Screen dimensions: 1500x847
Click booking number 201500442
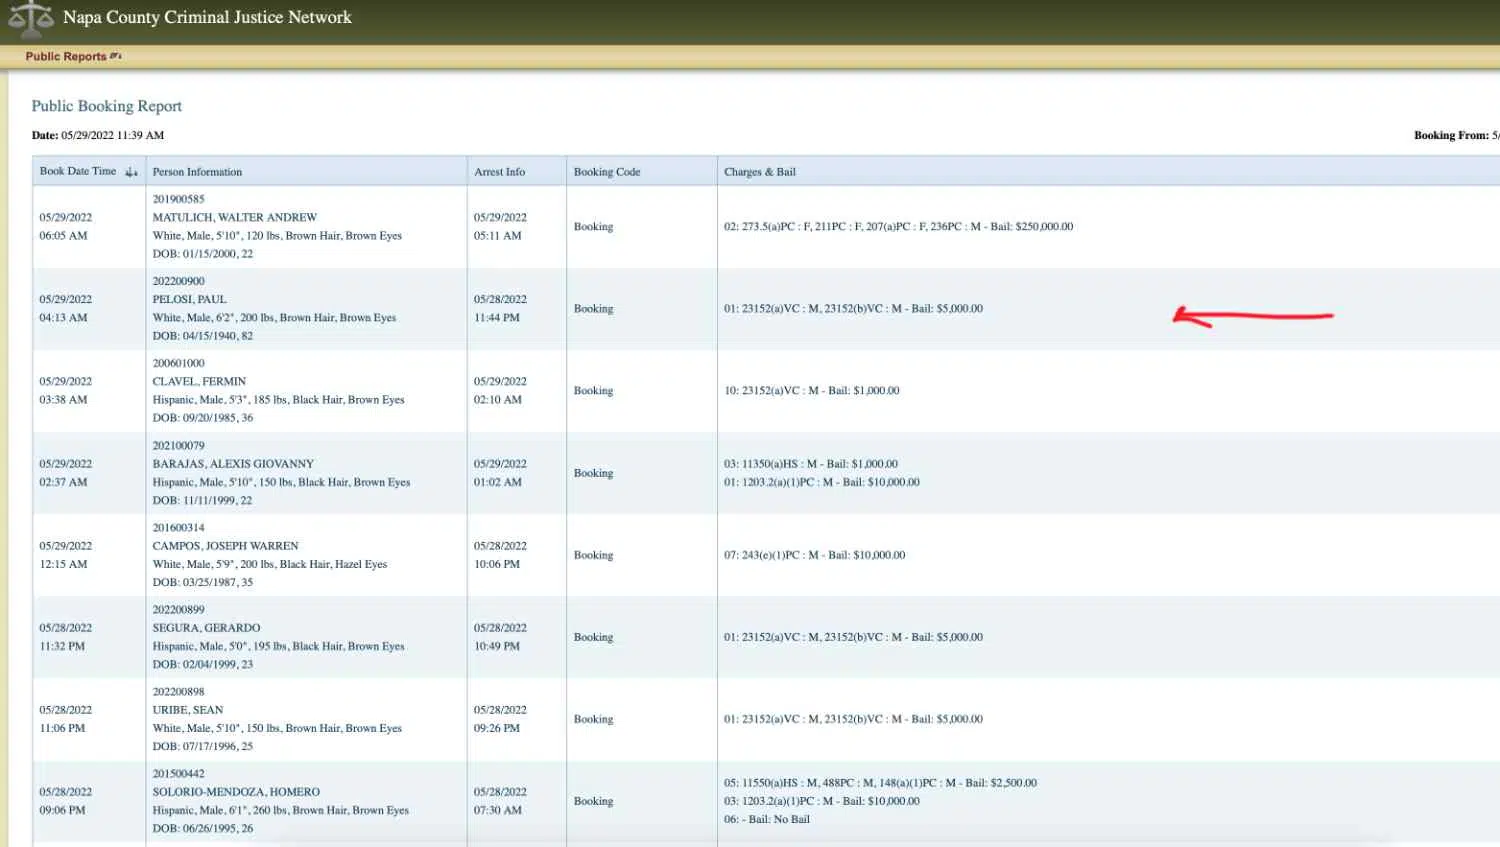tap(178, 774)
